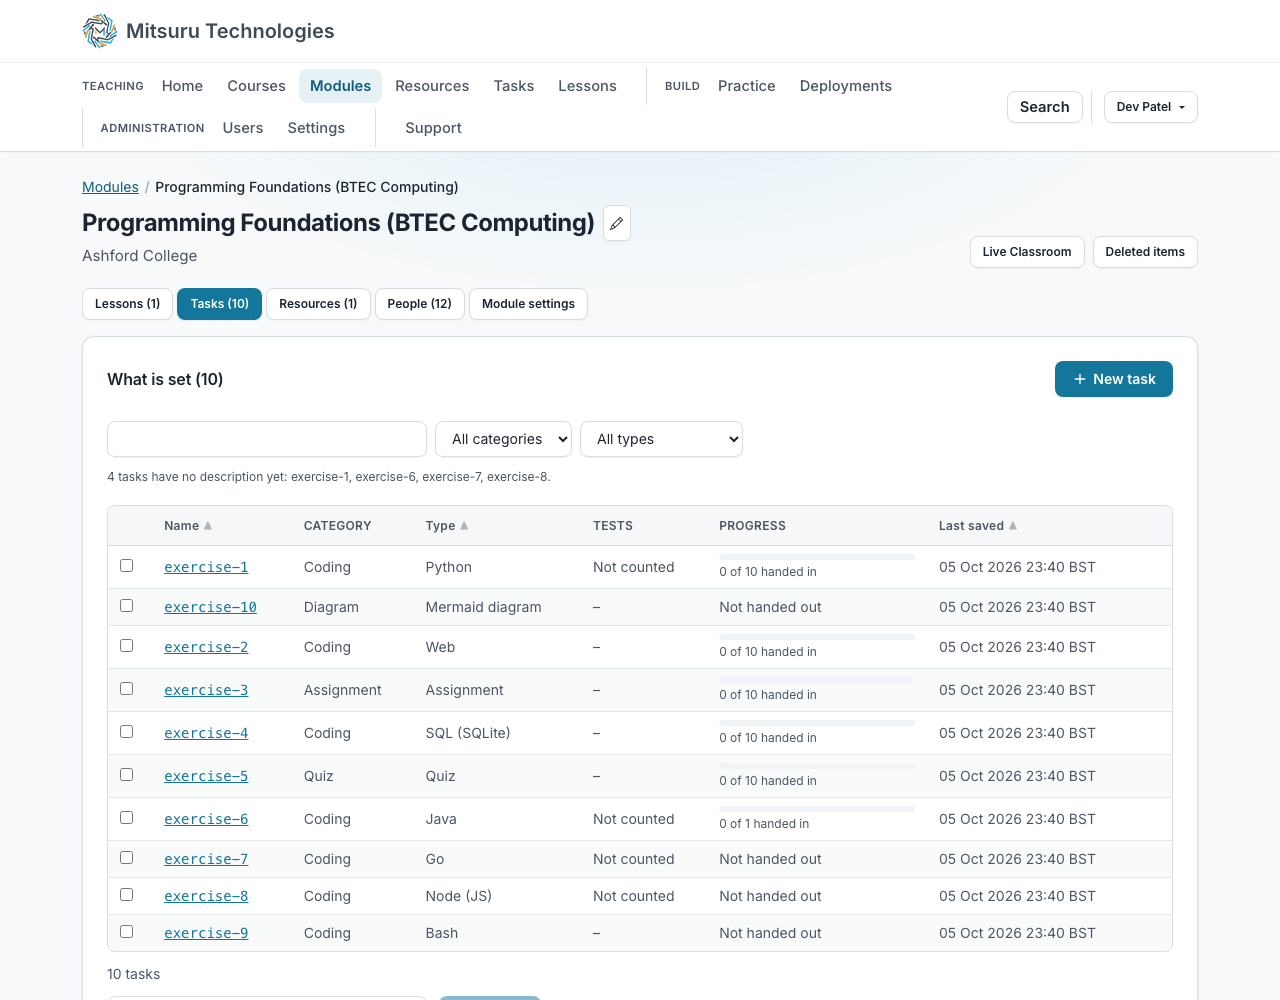Focus the task filter text field
The height and width of the screenshot is (1000, 1280).
tap(267, 439)
